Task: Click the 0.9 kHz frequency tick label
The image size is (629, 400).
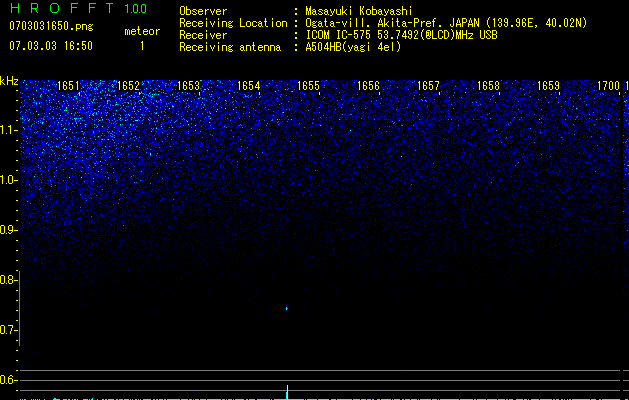Action: [x=8, y=230]
